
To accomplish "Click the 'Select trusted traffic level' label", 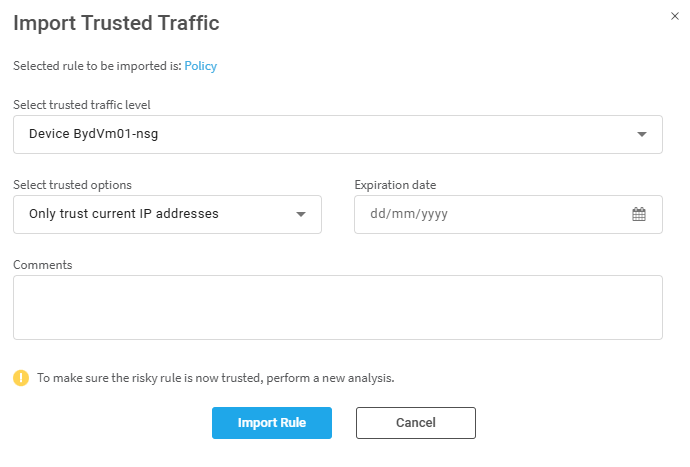I will coord(82,105).
